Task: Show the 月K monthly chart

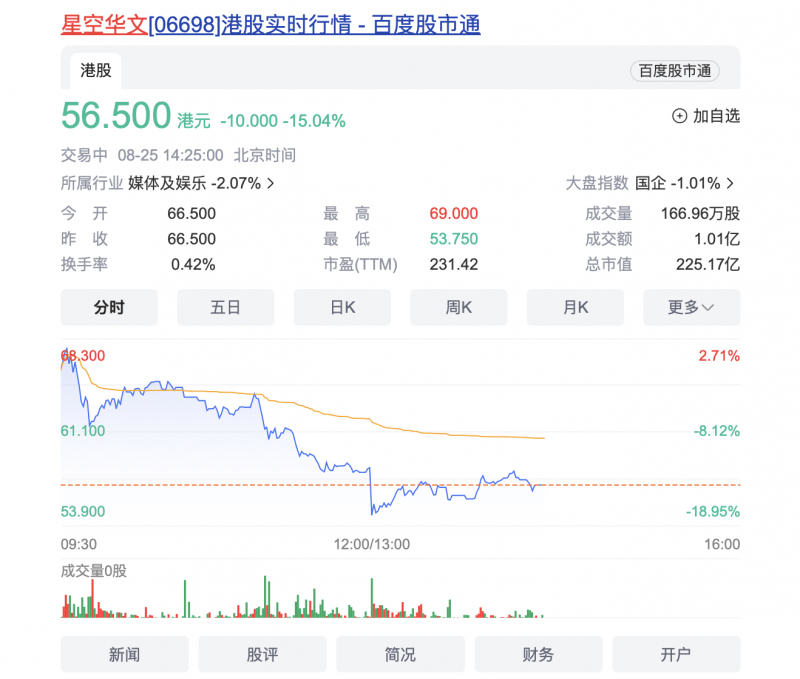Action: (575, 308)
